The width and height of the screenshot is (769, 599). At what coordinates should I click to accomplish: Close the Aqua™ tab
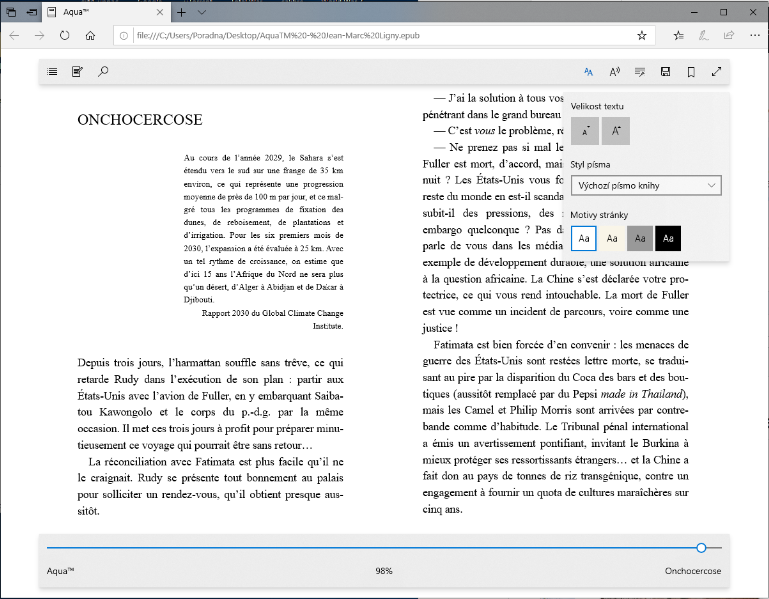pyautogui.click(x=160, y=12)
